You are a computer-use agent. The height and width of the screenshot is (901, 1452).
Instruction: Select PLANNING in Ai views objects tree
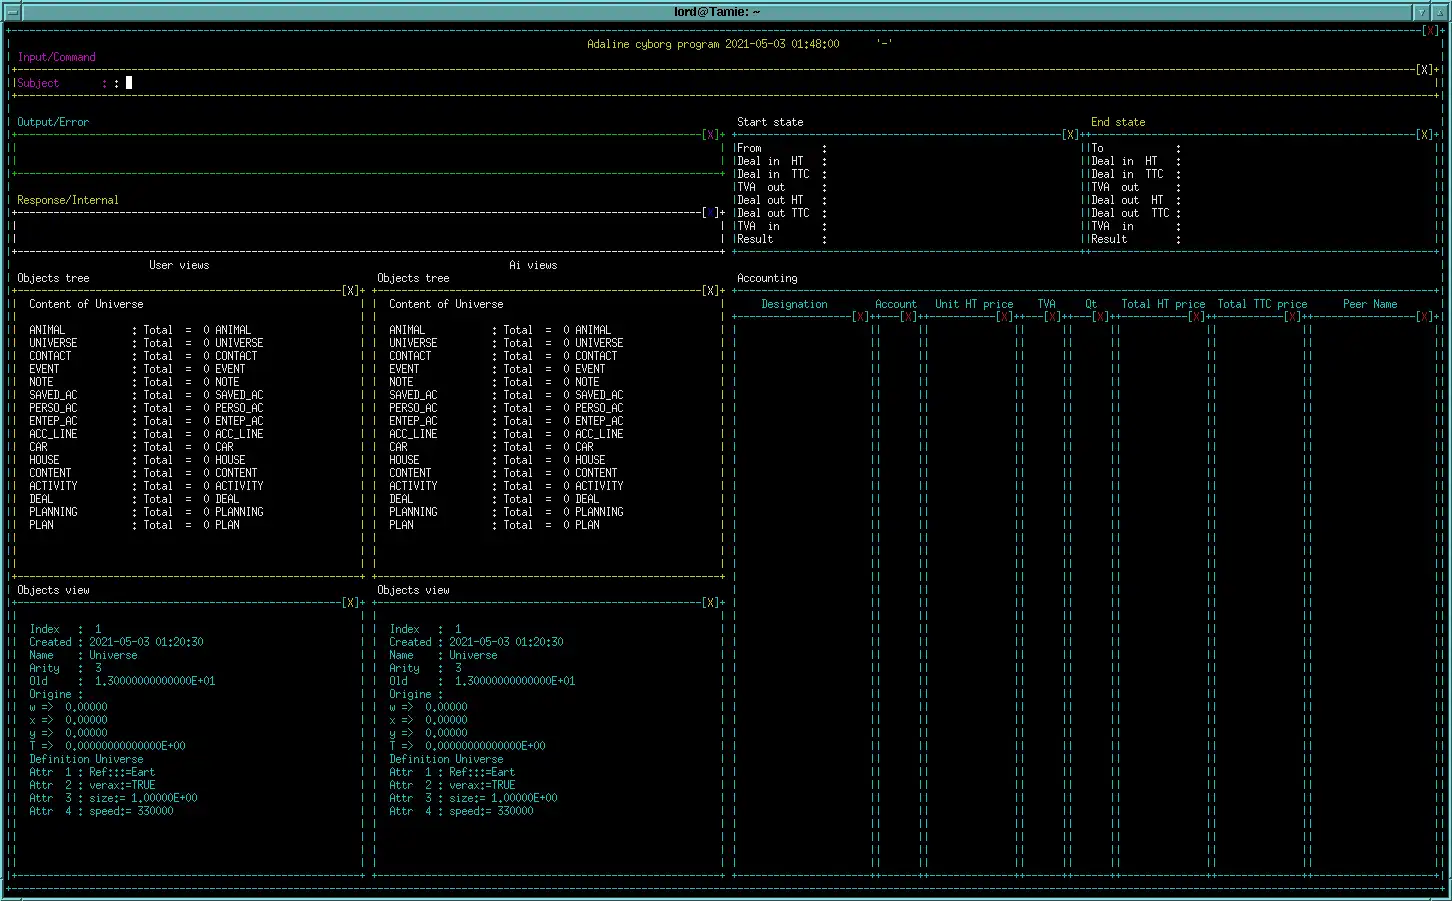(x=413, y=512)
